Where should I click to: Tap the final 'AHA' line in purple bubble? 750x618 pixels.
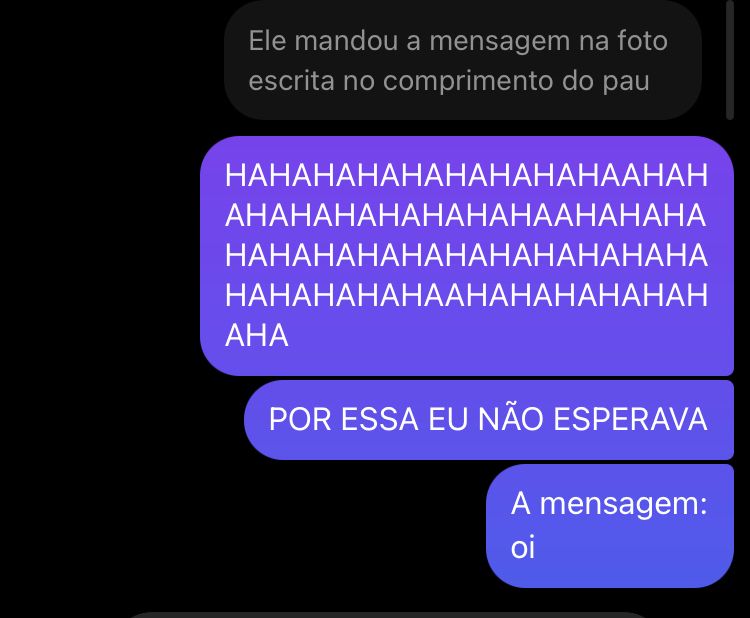(257, 335)
